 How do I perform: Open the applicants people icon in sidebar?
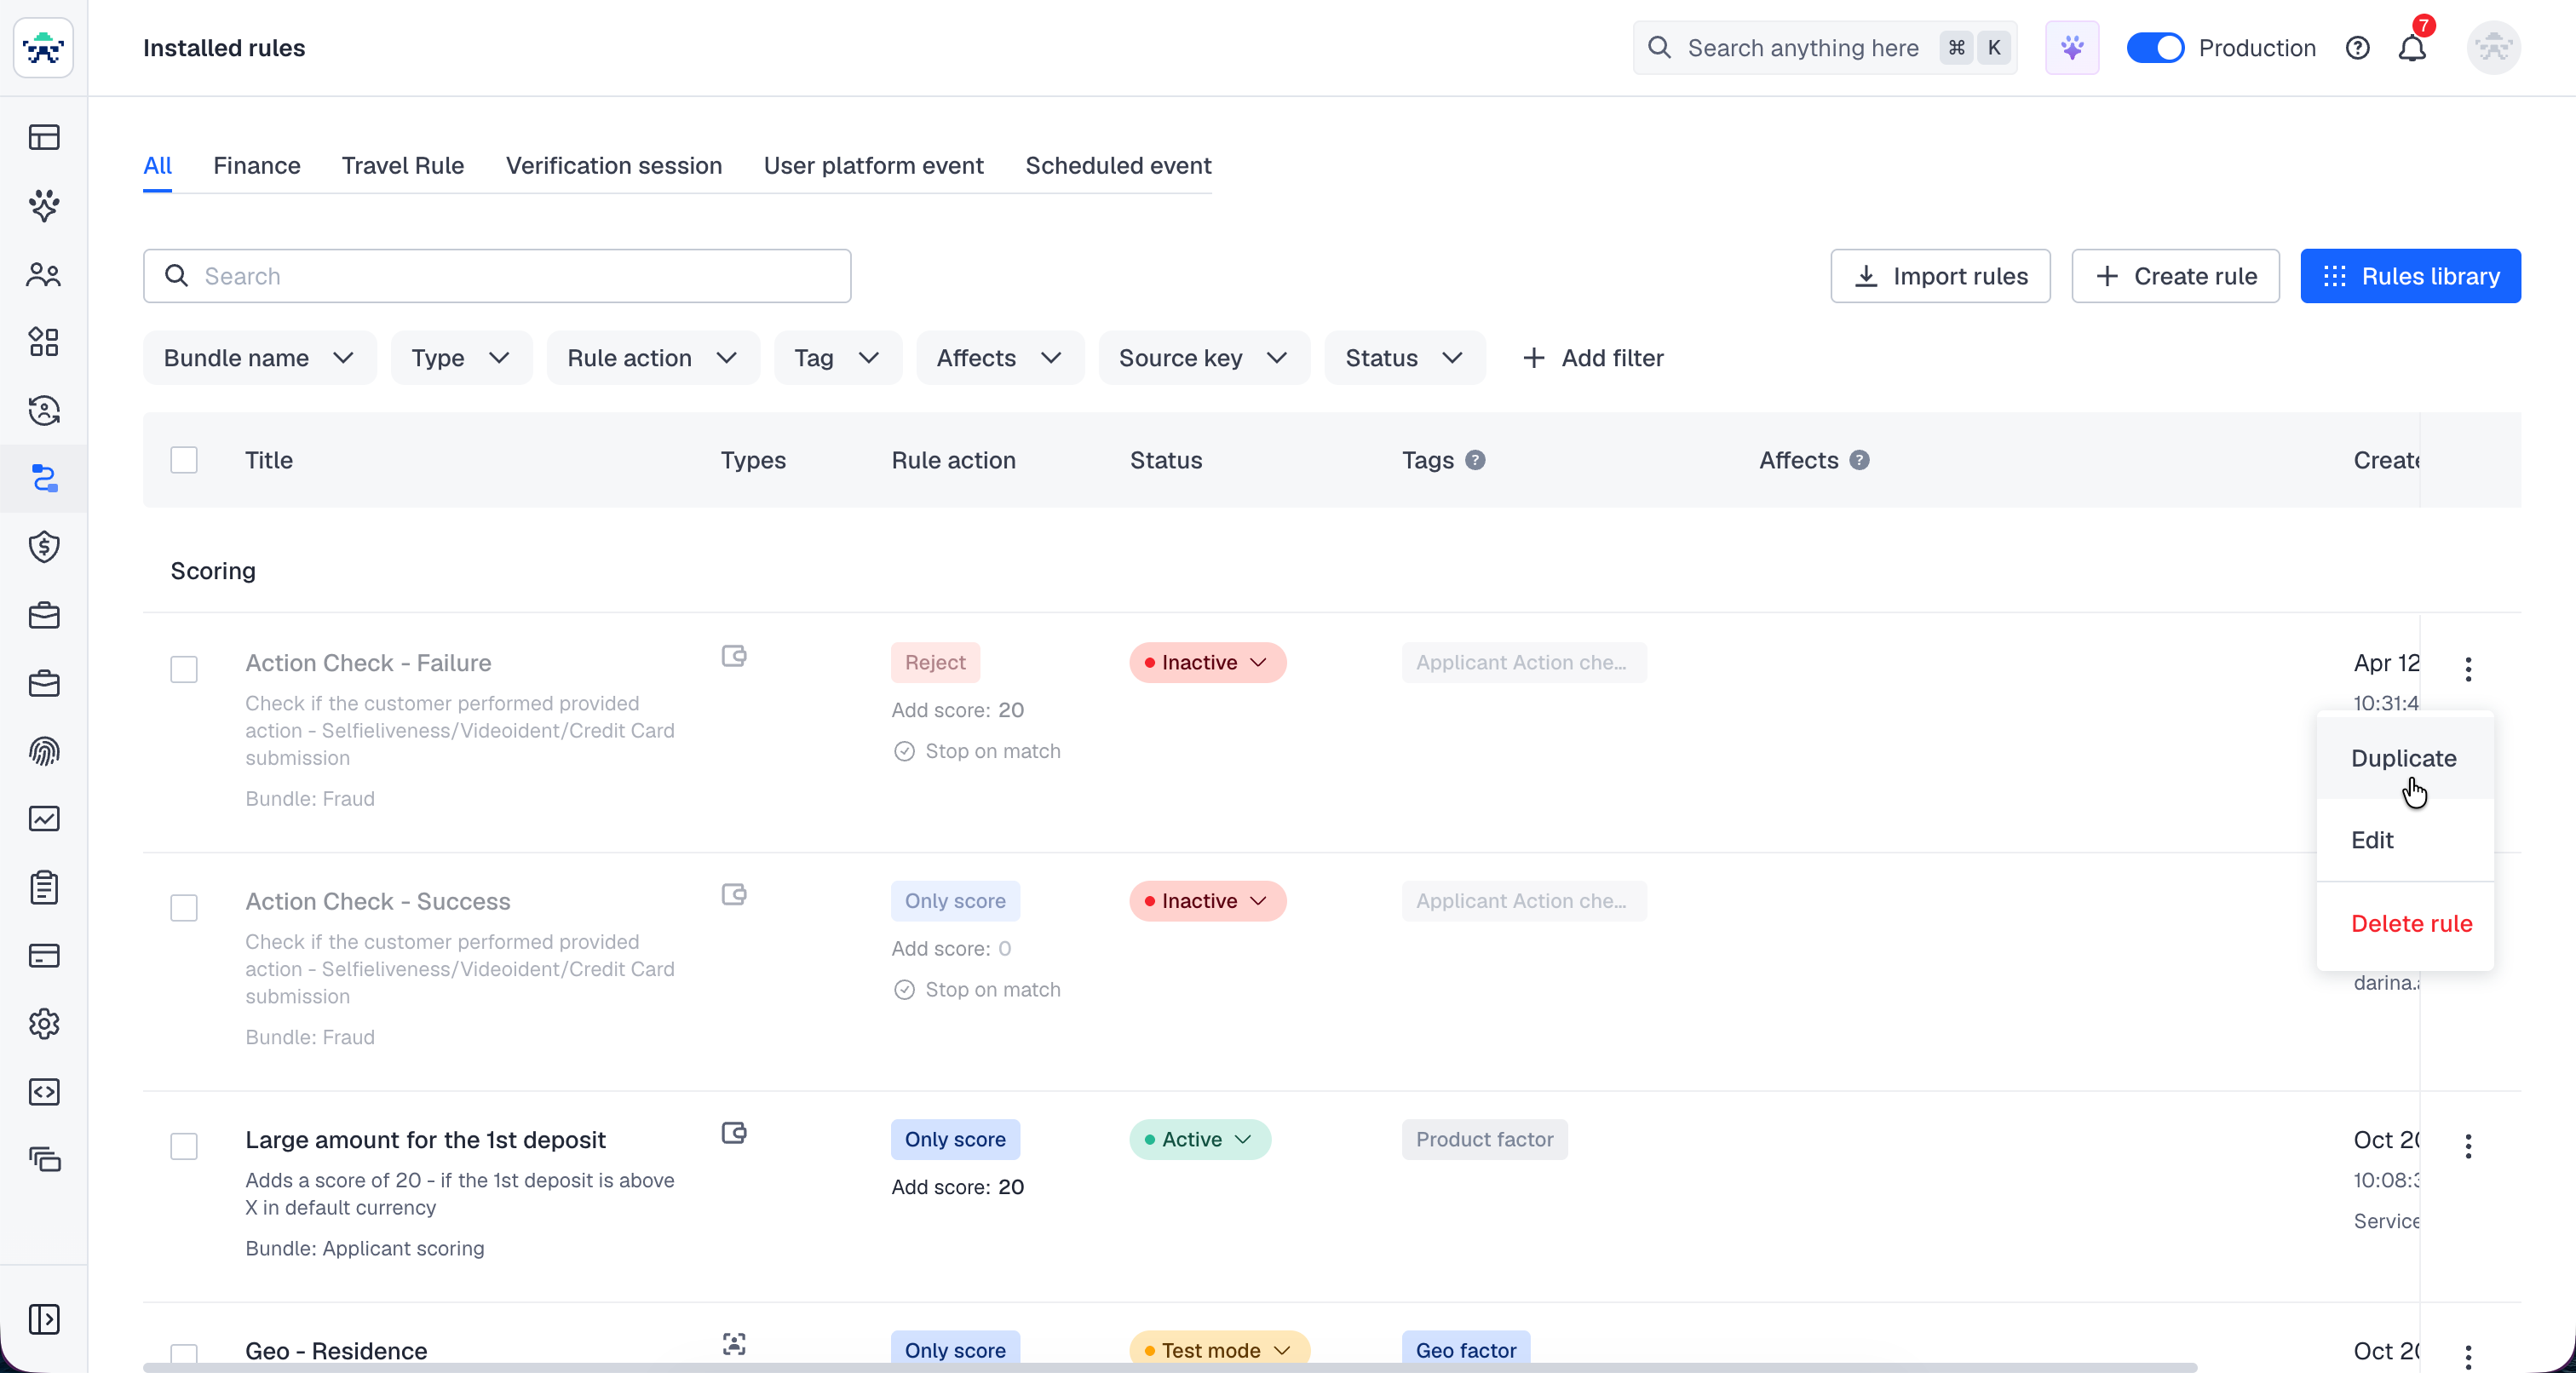(x=44, y=274)
